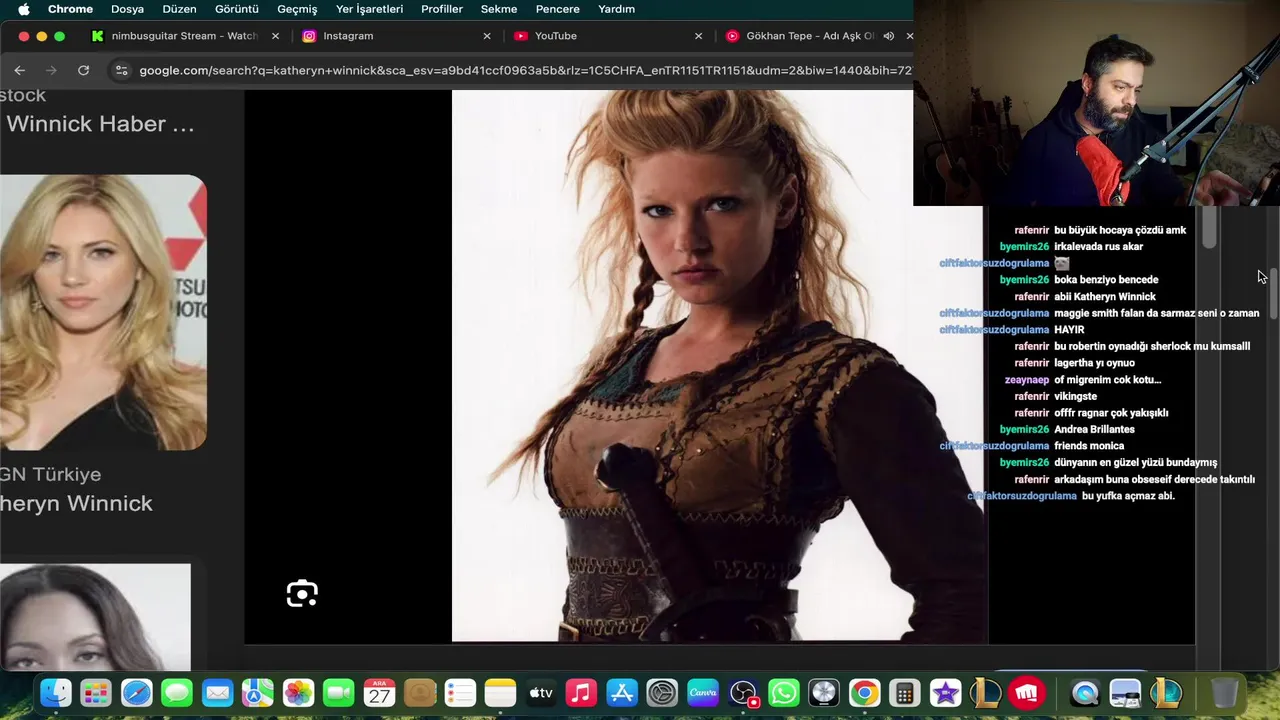
Task: Open Notes app in the Dock
Action: coord(500,693)
